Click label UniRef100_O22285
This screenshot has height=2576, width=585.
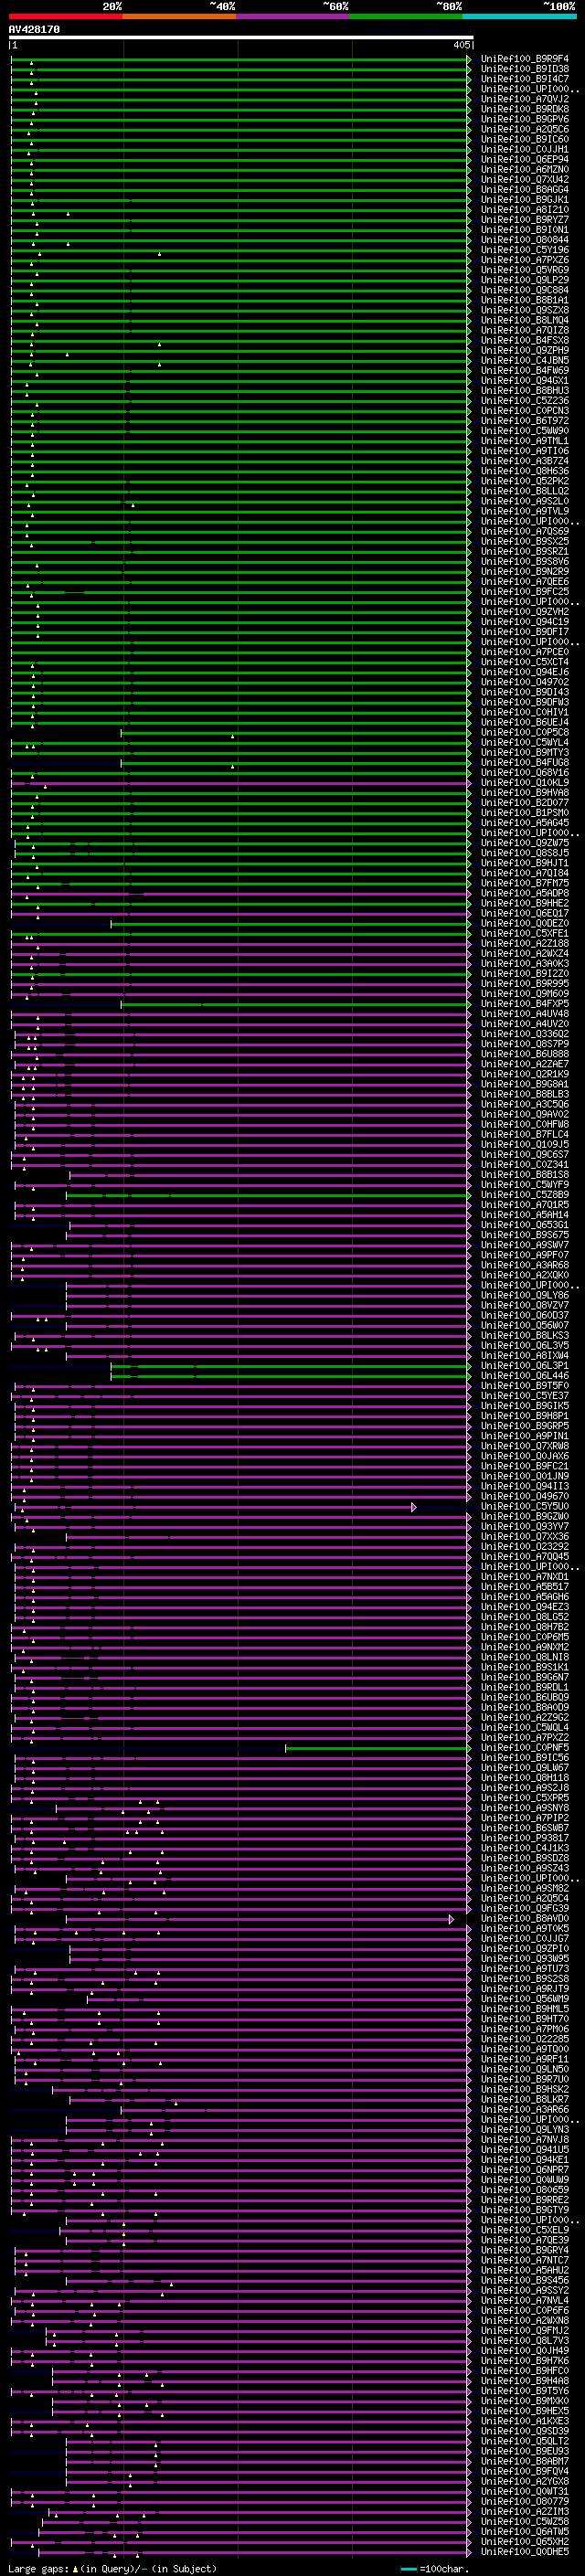click(x=525, y=2039)
